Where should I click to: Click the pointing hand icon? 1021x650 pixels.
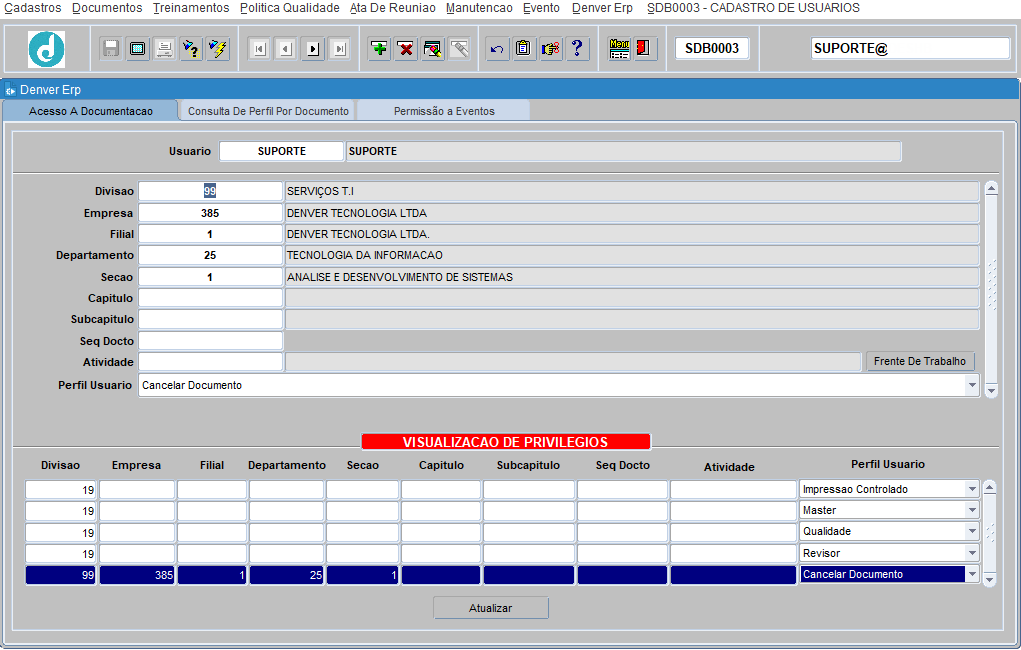tap(550, 49)
